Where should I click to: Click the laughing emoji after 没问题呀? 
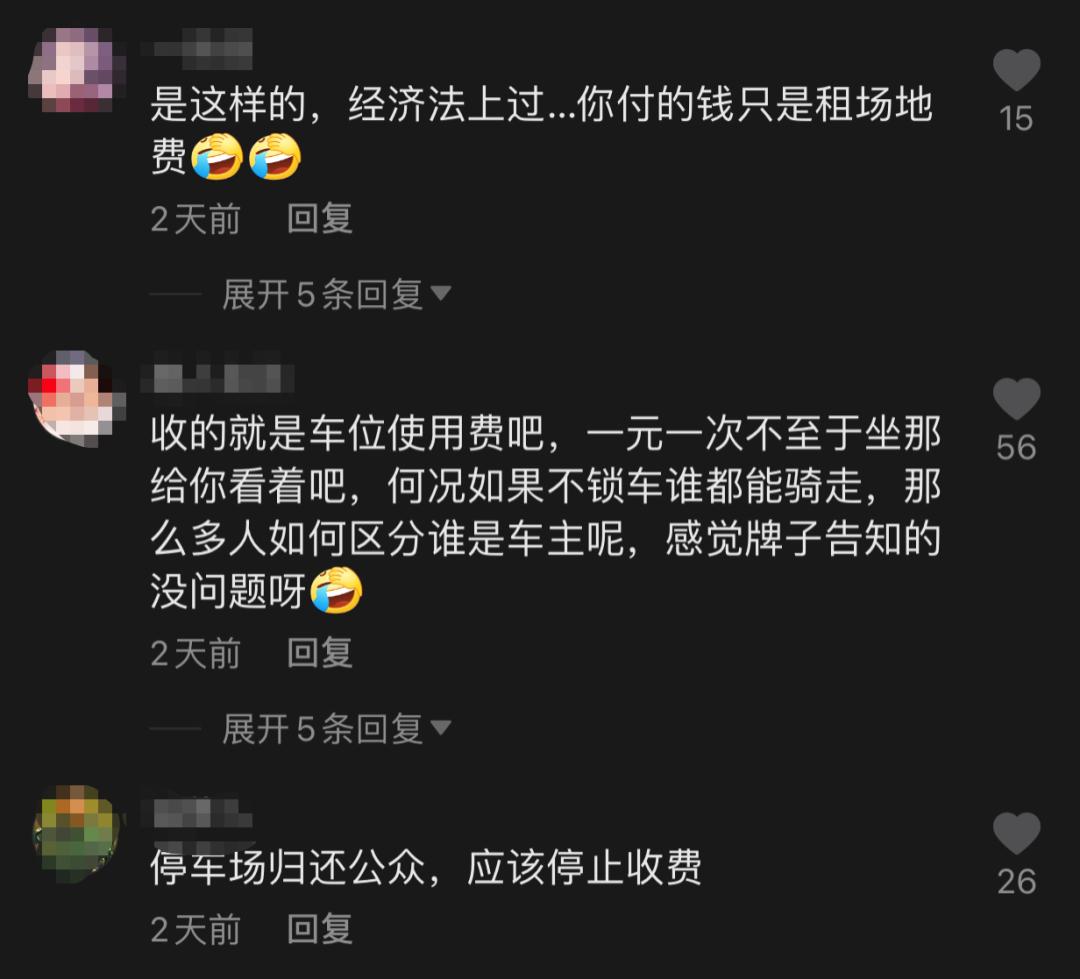click(x=336, y=590)
